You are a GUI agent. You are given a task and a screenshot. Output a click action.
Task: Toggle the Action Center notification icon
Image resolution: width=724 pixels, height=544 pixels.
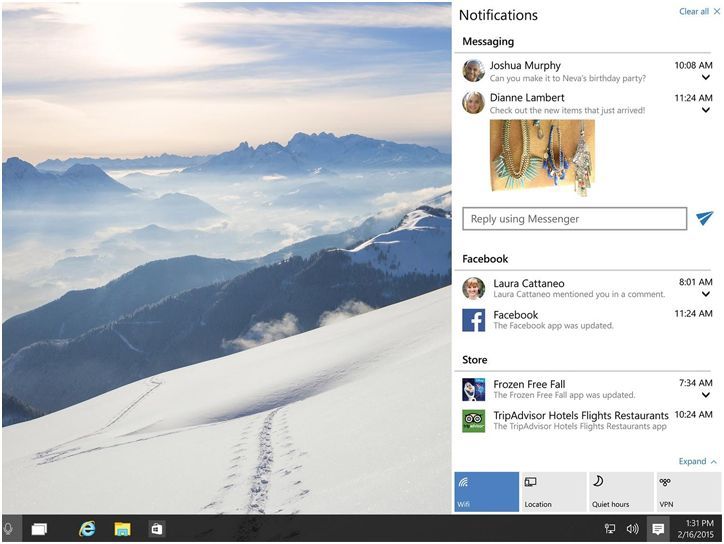click(x=658, y=529)
